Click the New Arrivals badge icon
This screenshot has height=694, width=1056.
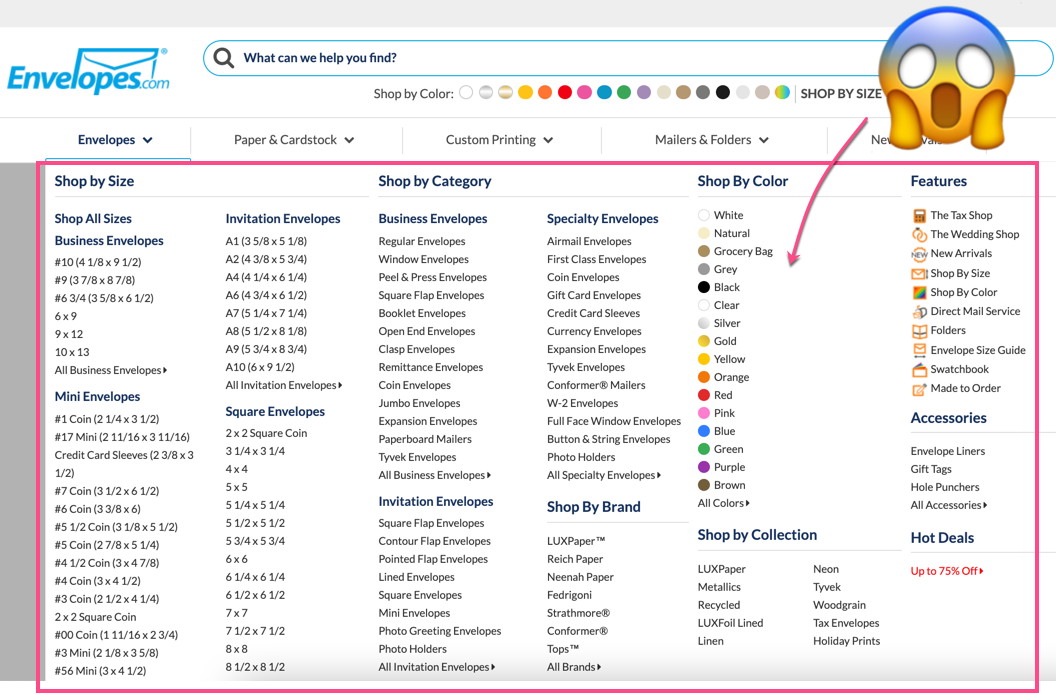(x=919, y=254)
